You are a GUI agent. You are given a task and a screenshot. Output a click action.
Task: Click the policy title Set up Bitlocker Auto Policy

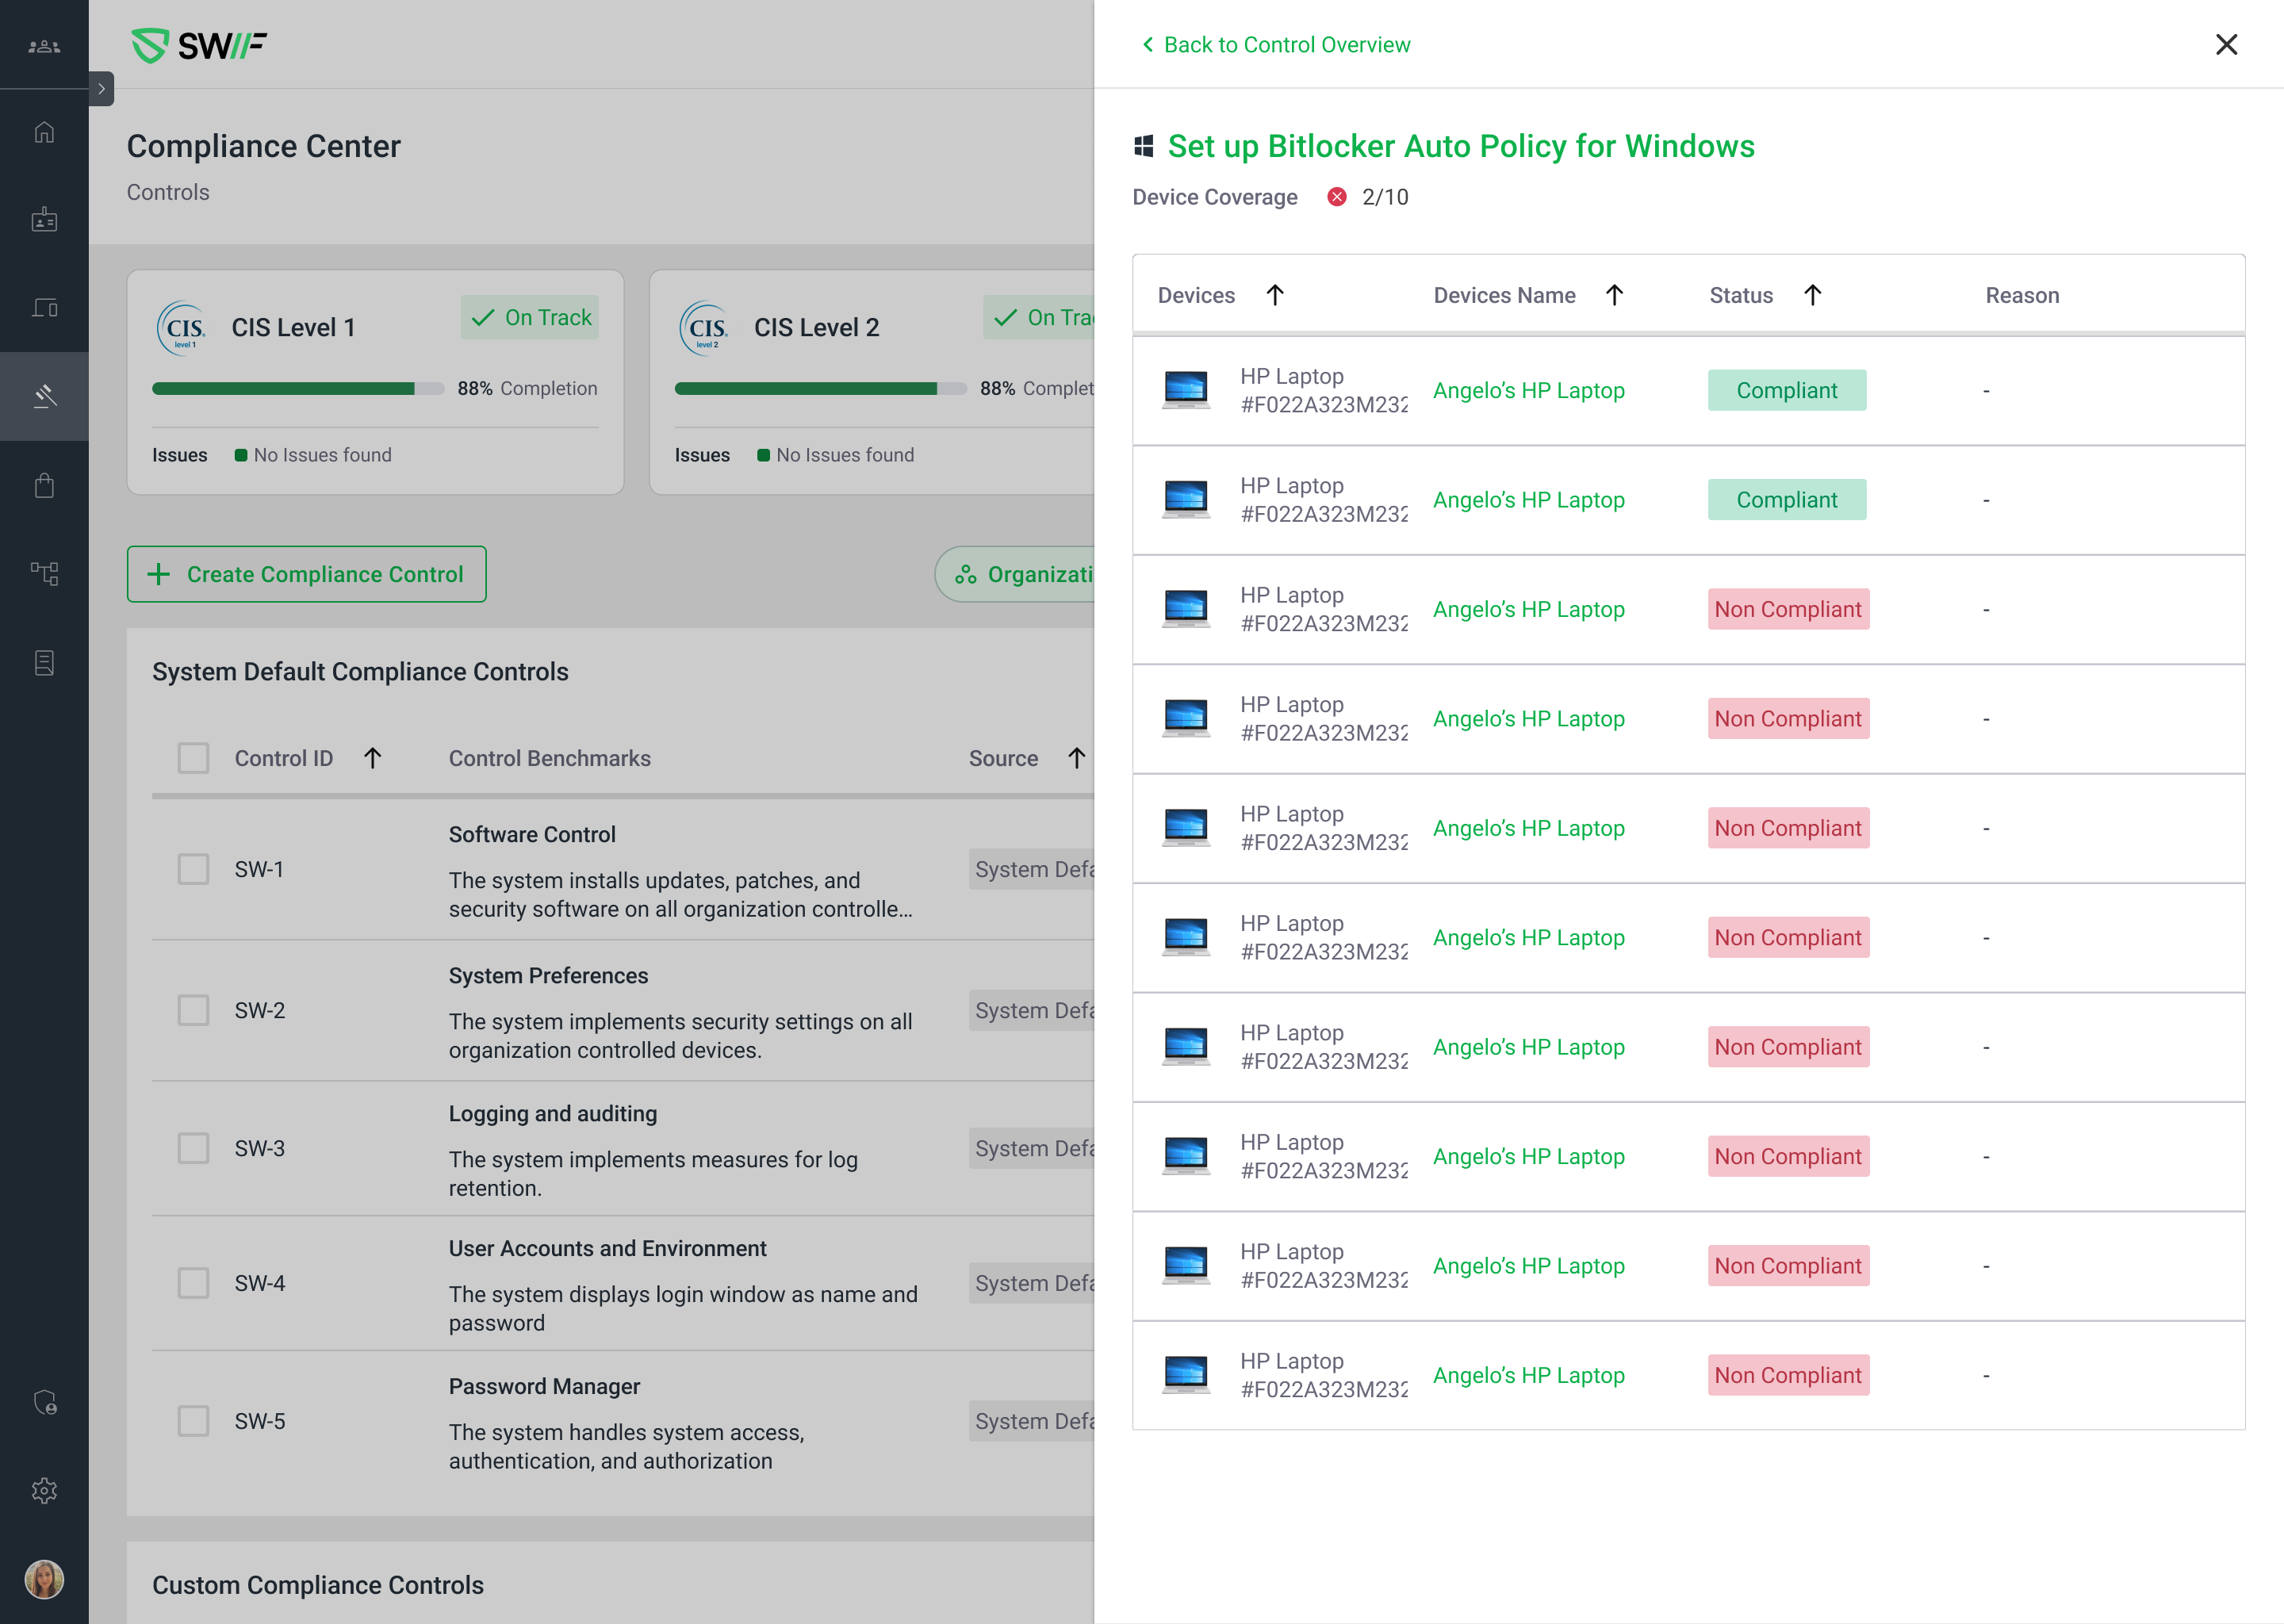(x=1461, y=147)
